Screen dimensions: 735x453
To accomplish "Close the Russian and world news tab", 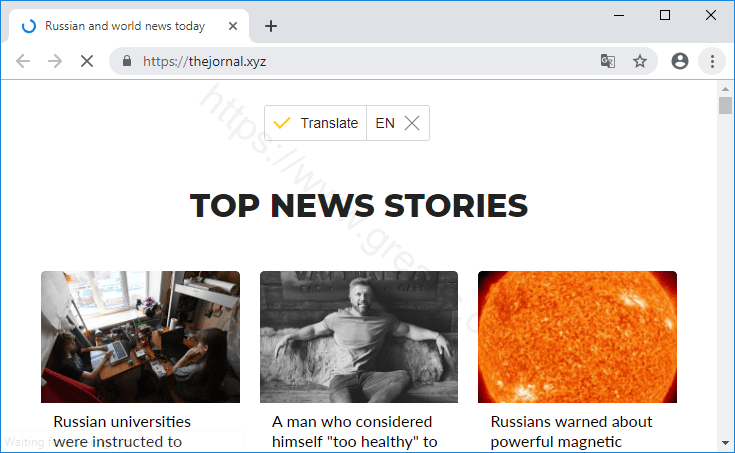I will pos(233,26).
